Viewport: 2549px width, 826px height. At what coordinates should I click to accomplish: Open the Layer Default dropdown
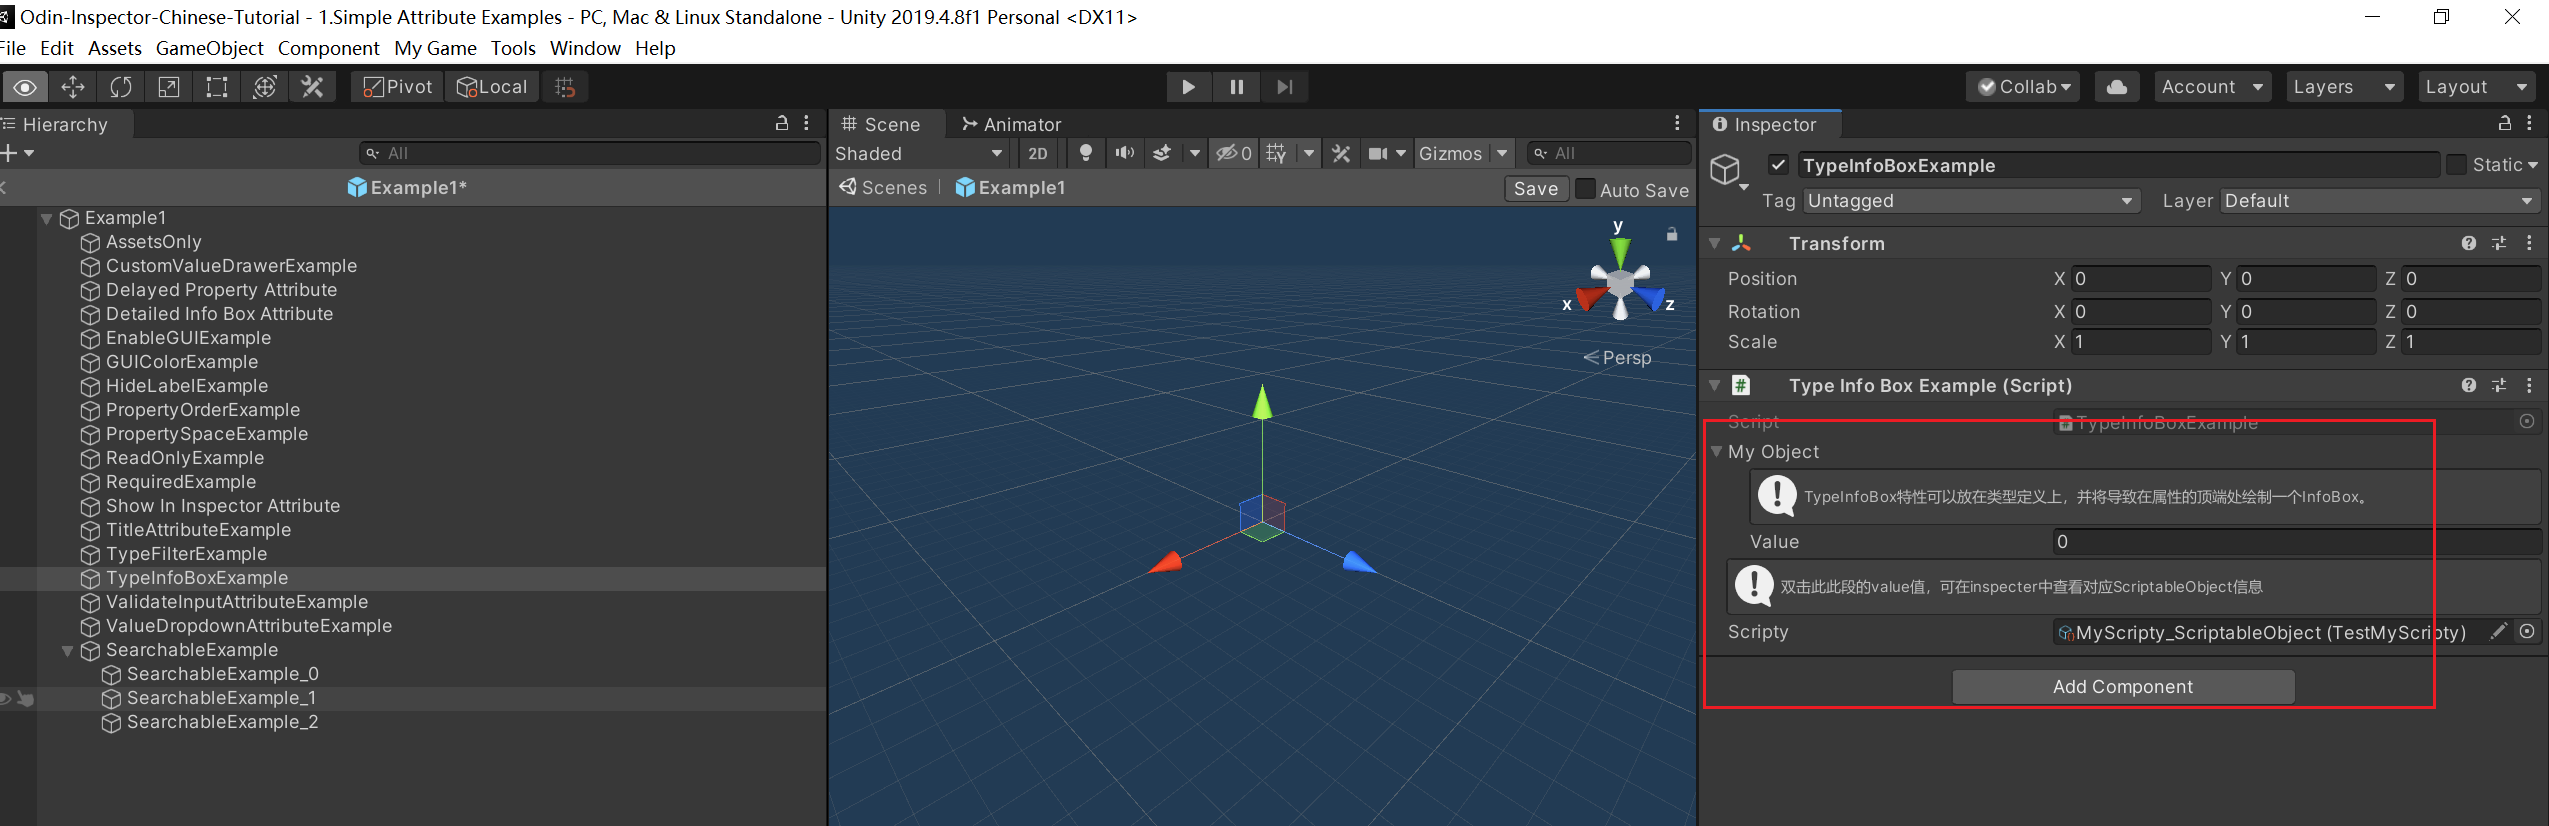click(x=2380, y=201)
